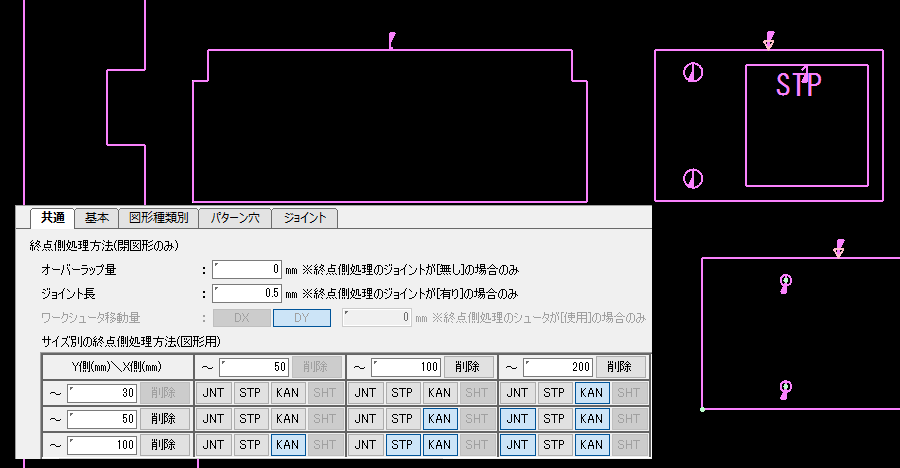Delete the Y-side 50 row with 削除
The height and width of the screenshot is (468, 900).
click(163, 419)
